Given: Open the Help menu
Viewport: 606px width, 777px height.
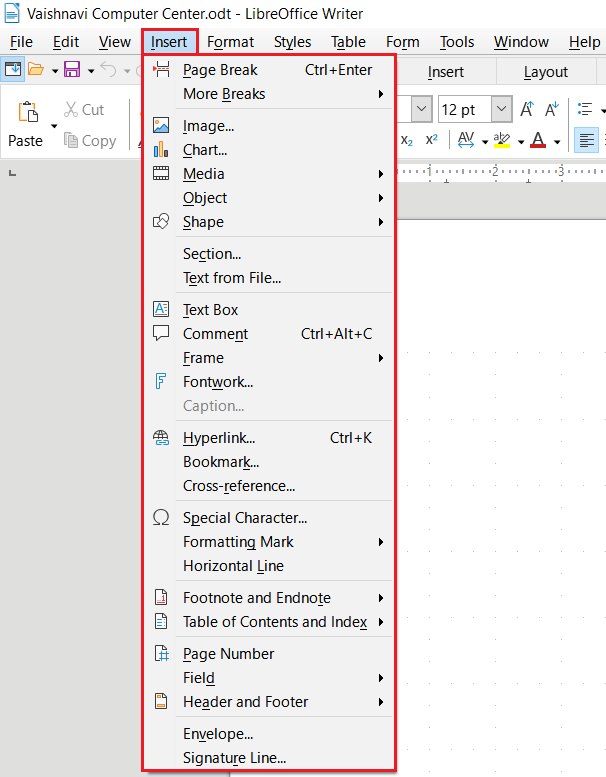Looking at the screenshot, I should (584, 42).
